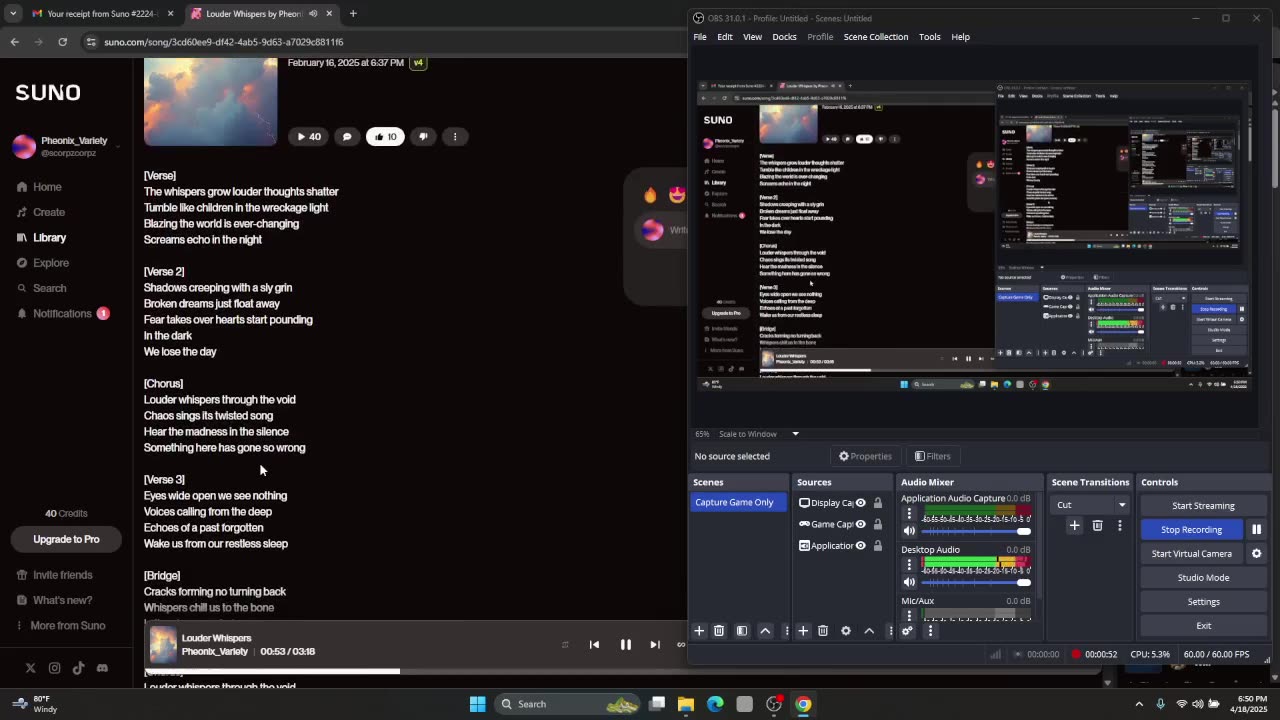Click the Upgrade to Pro button
The image size is (1280, 720).
click(66, 539)
